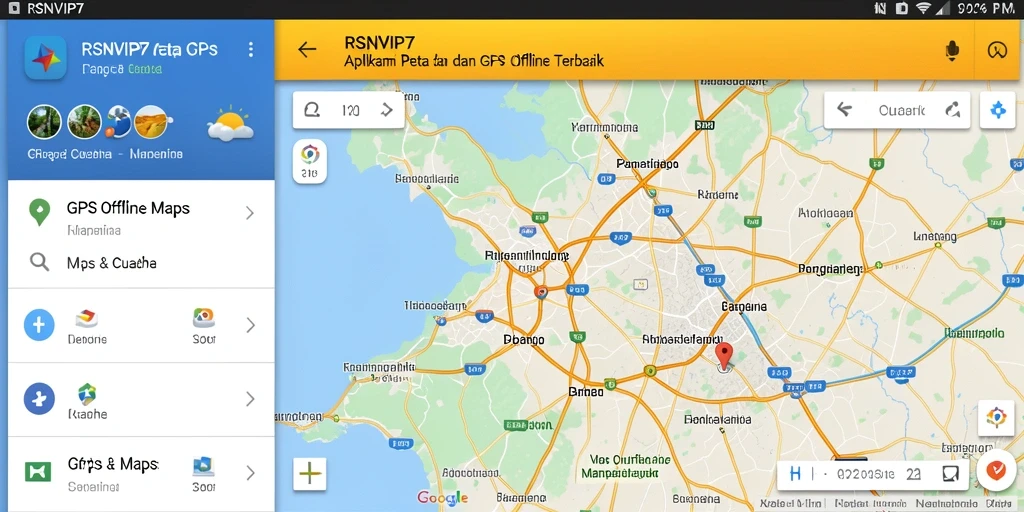Tap the magnifier icon beside Mps & Cuacha

point(40,263)
